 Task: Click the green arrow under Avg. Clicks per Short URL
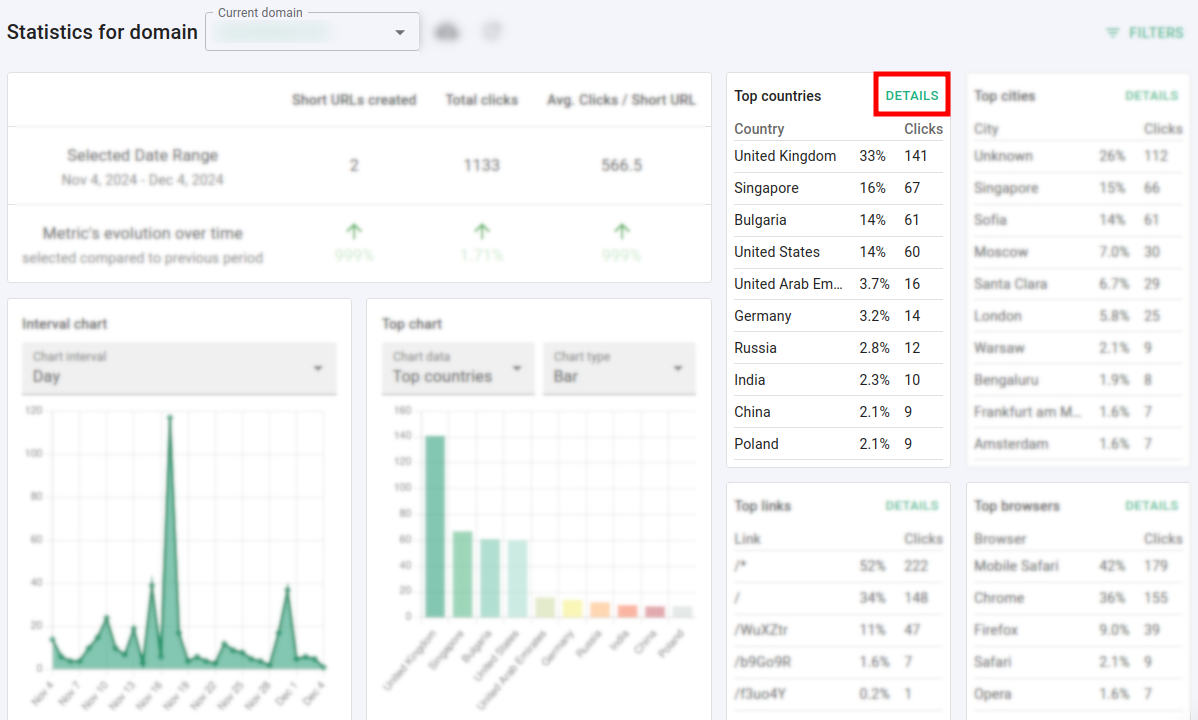tap(620, 232)
